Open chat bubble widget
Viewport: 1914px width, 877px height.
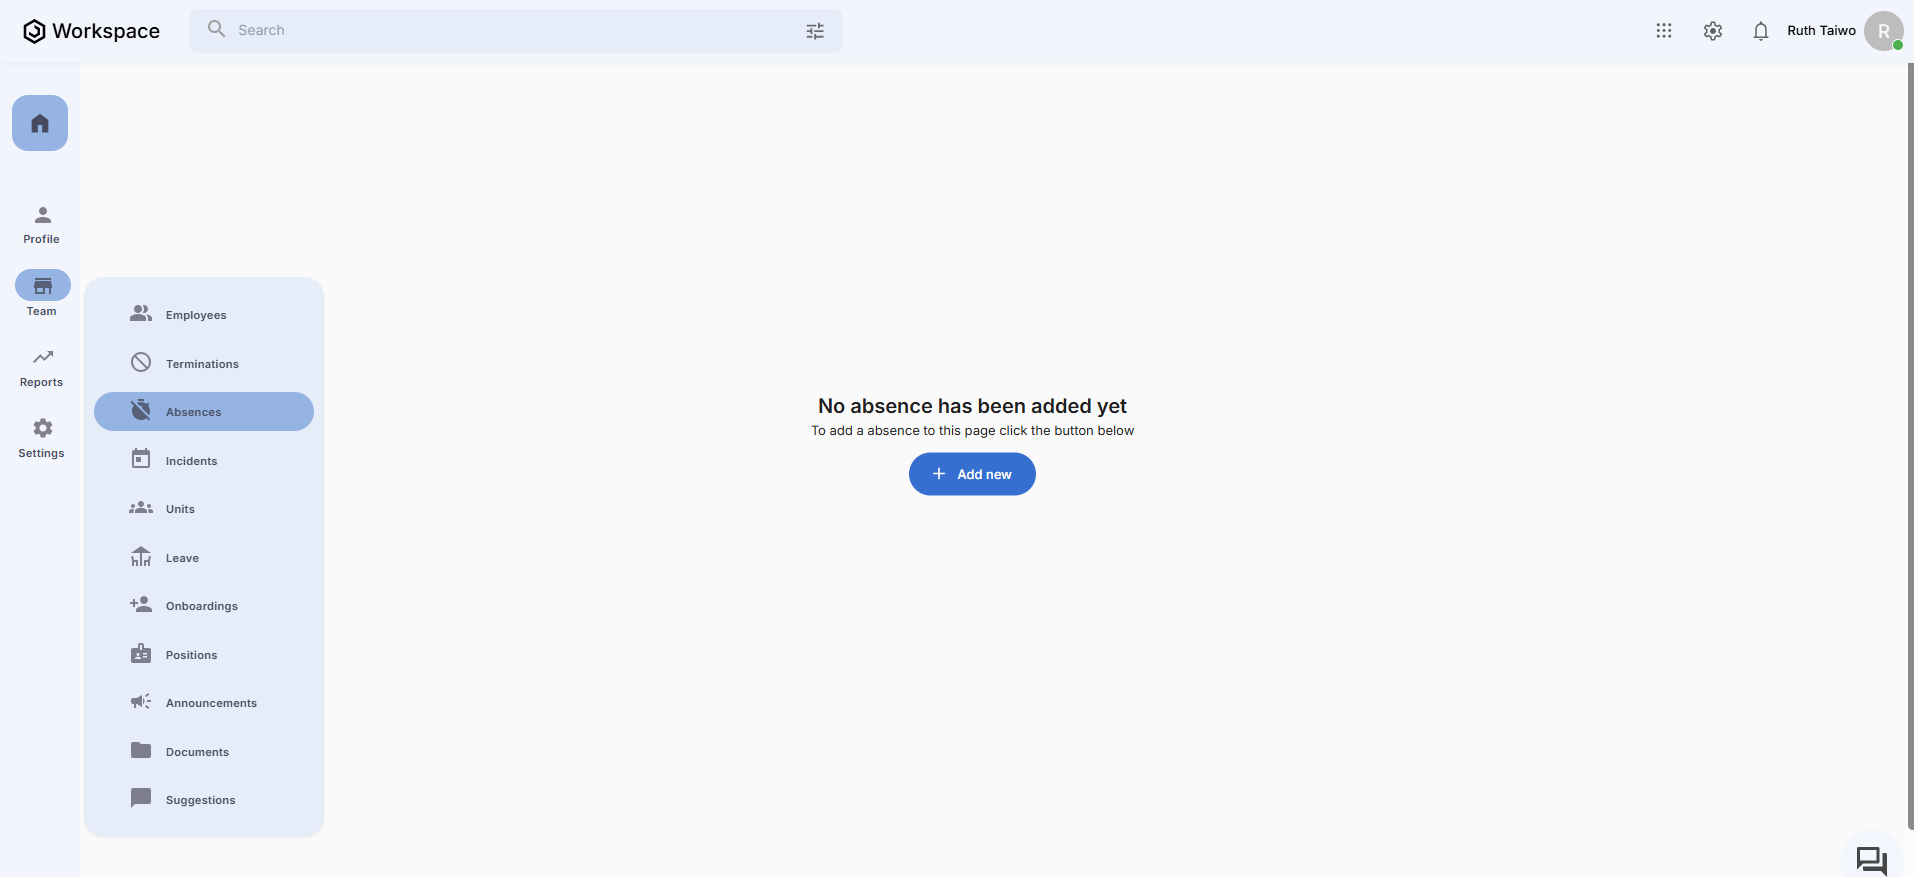click(x=1871, y=859)
